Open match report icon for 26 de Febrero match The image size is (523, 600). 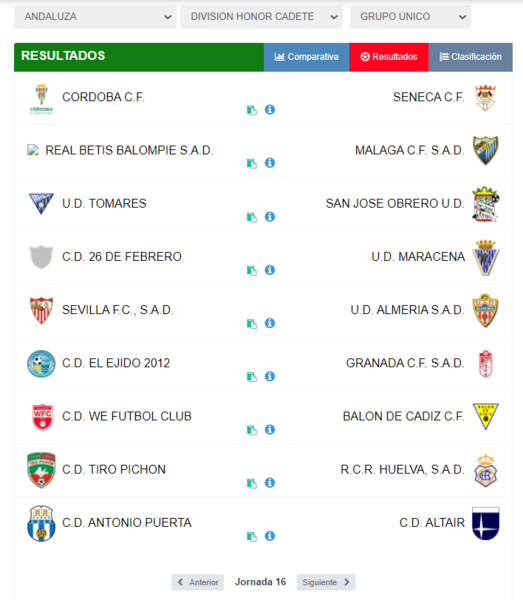point(252,270)
